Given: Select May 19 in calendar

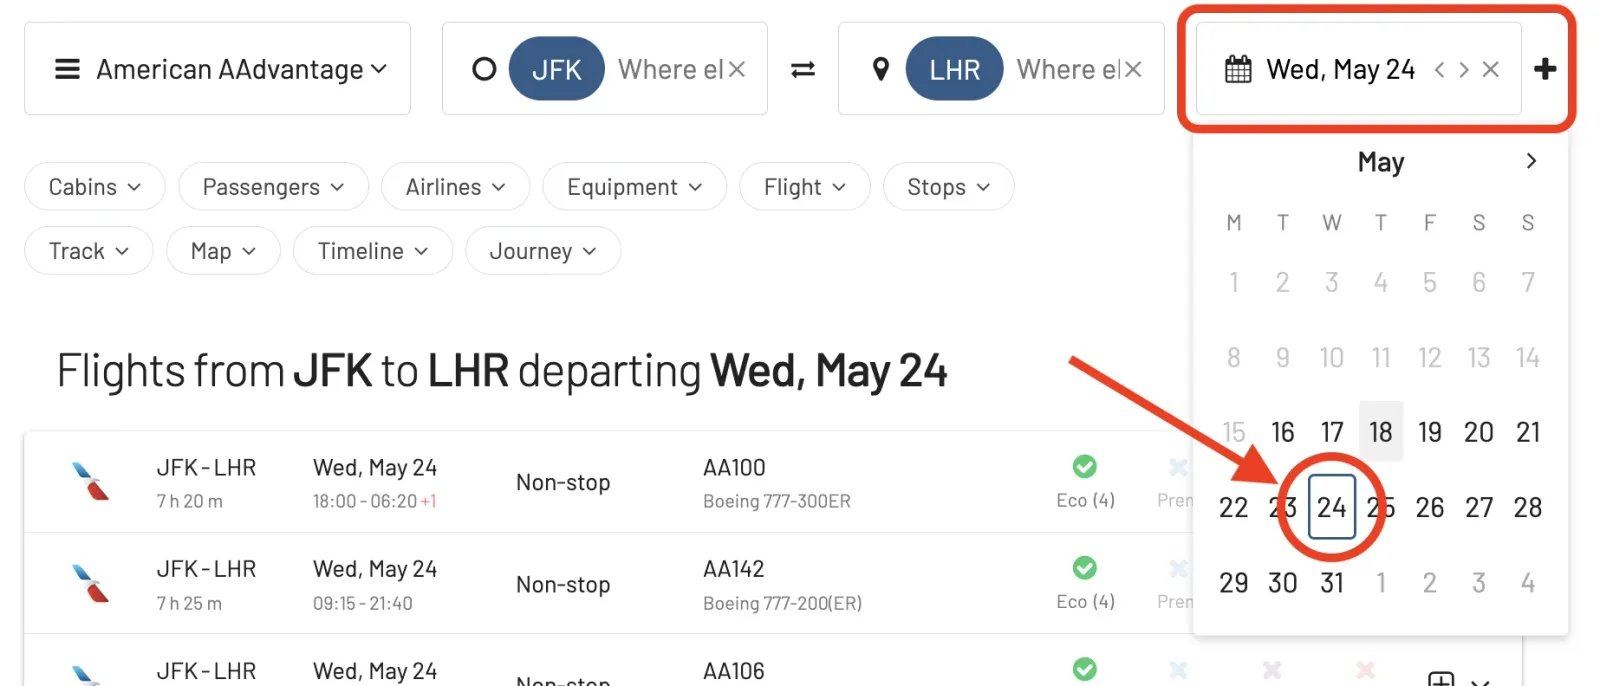Looking at the screenshot, I should pos(1430,432).
